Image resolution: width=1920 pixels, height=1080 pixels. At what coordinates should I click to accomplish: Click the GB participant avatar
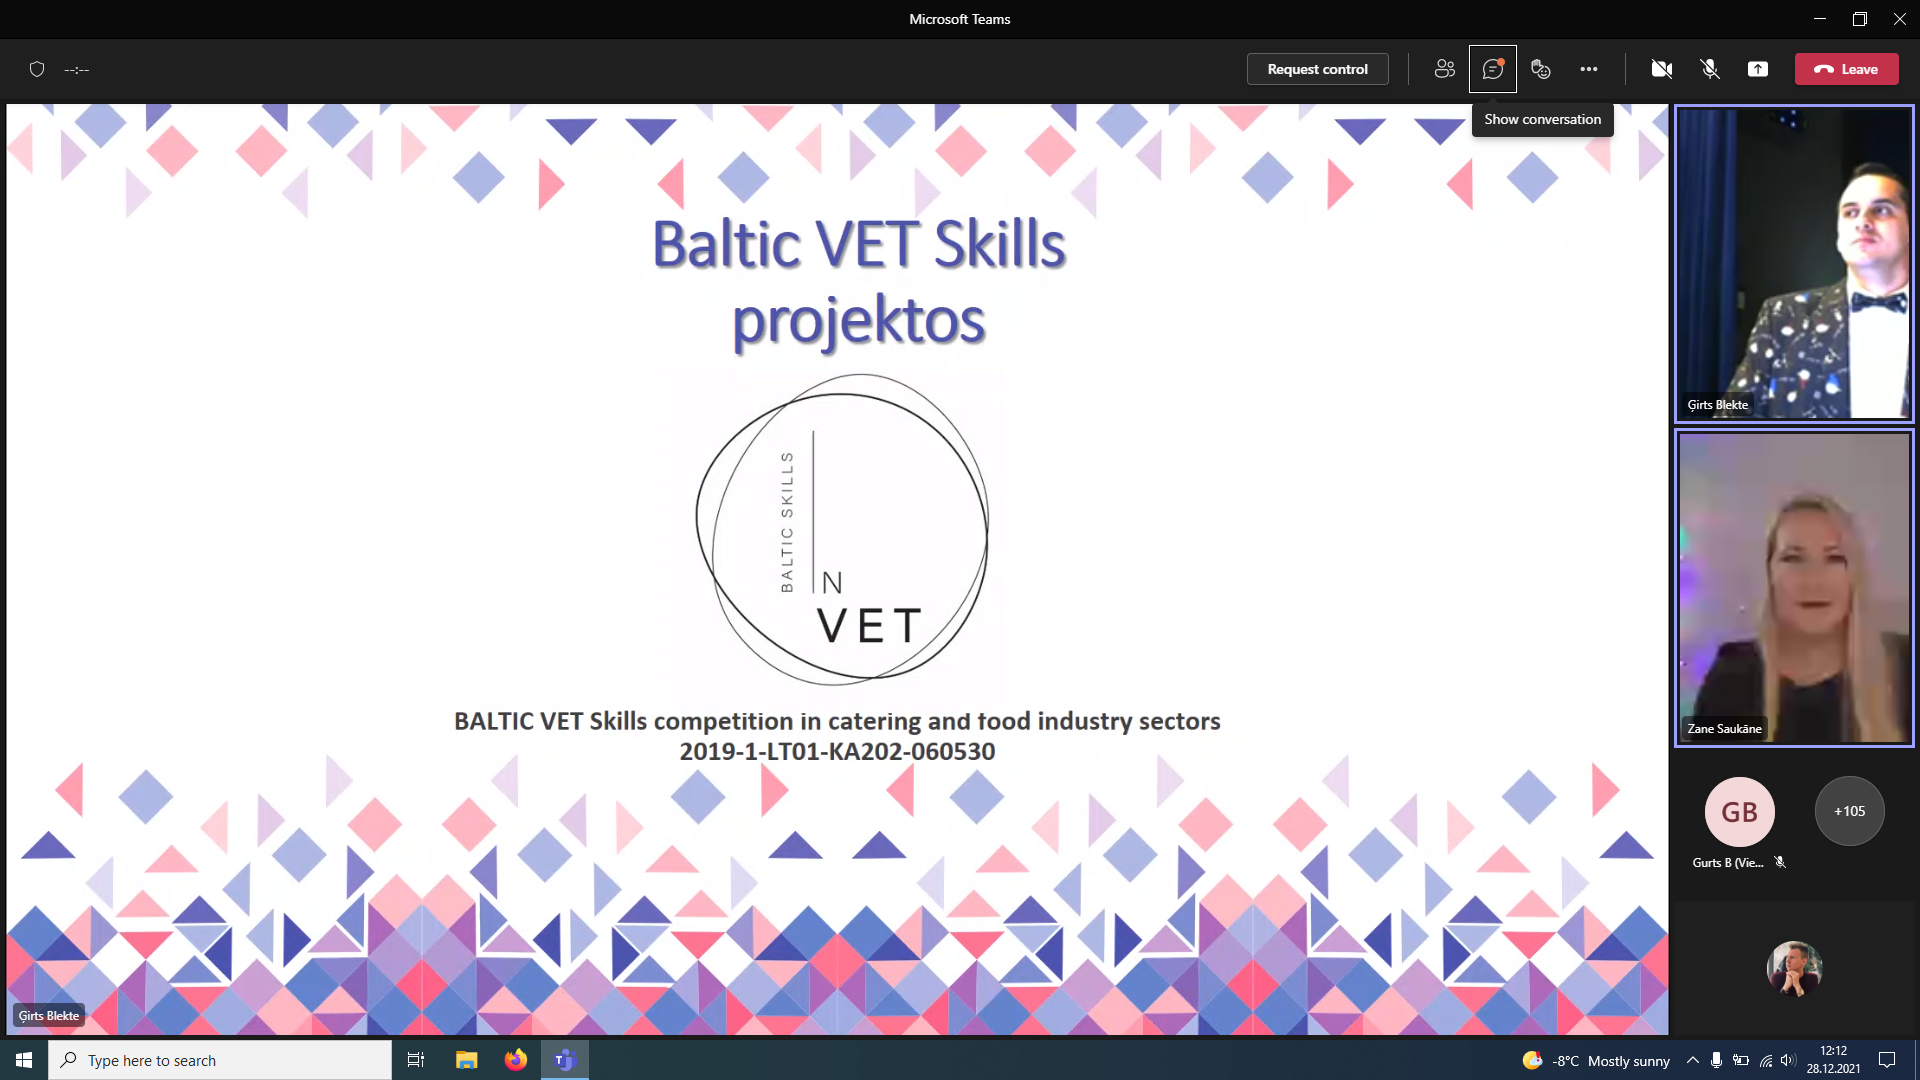click(x=1739, y=811)
